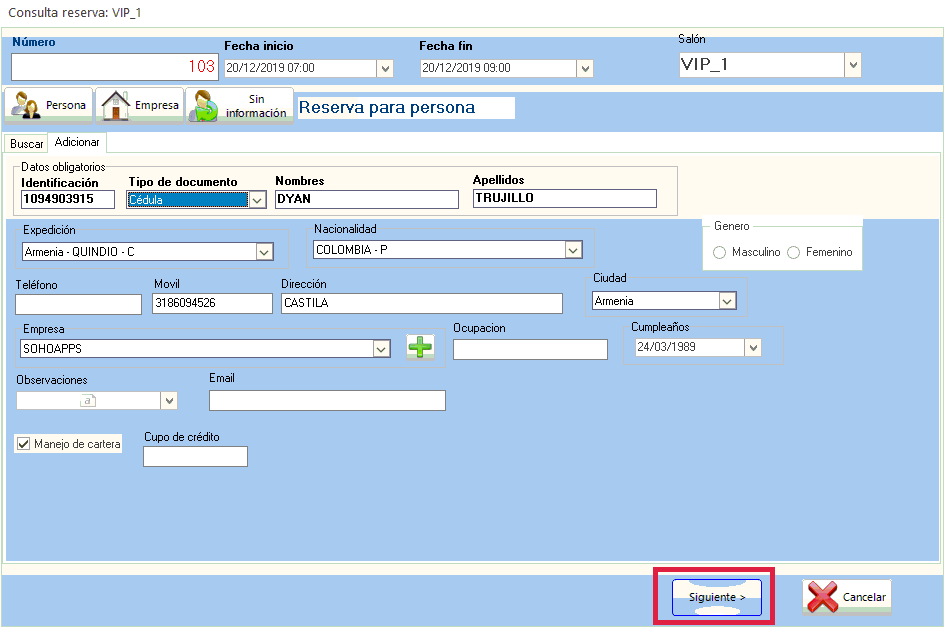The width and height of the screenshot is (948, 633).
Task: Open the Cumpleaños date picker
Action: [x=753, y=347]
